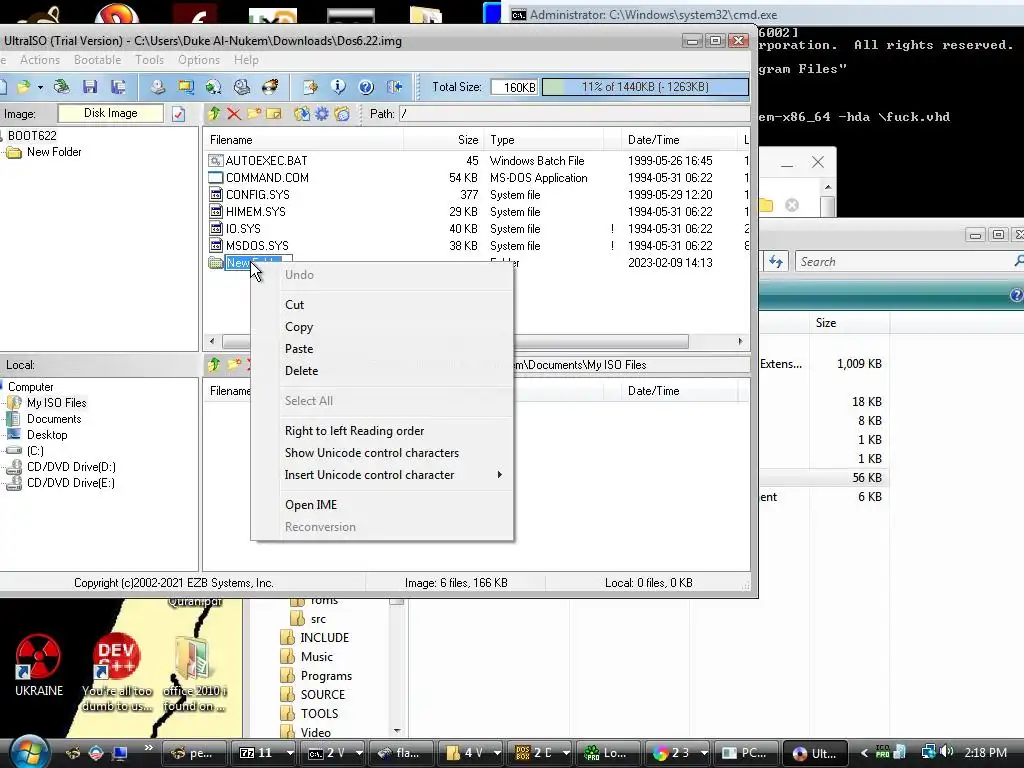Click the Windows Start orb
The width and height of the screenshot is (1024, 768).
click(28, 751)
